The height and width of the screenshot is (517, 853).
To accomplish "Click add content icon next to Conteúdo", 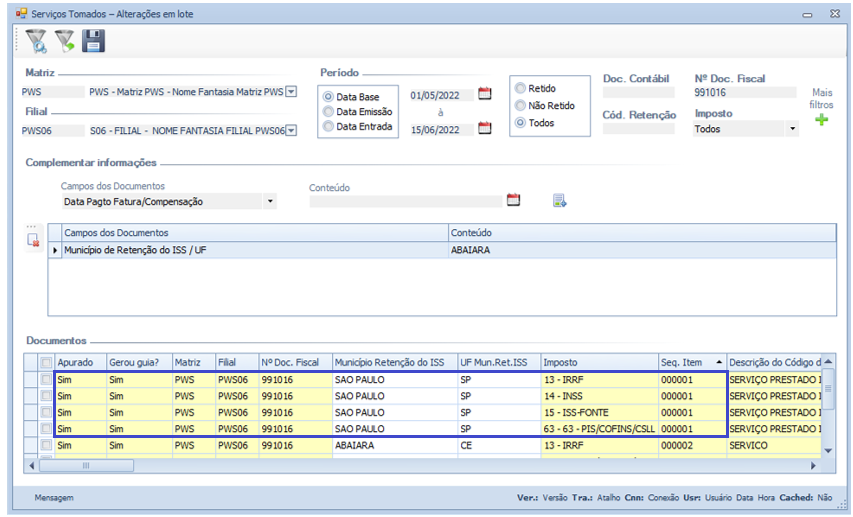I will (560, 200).
